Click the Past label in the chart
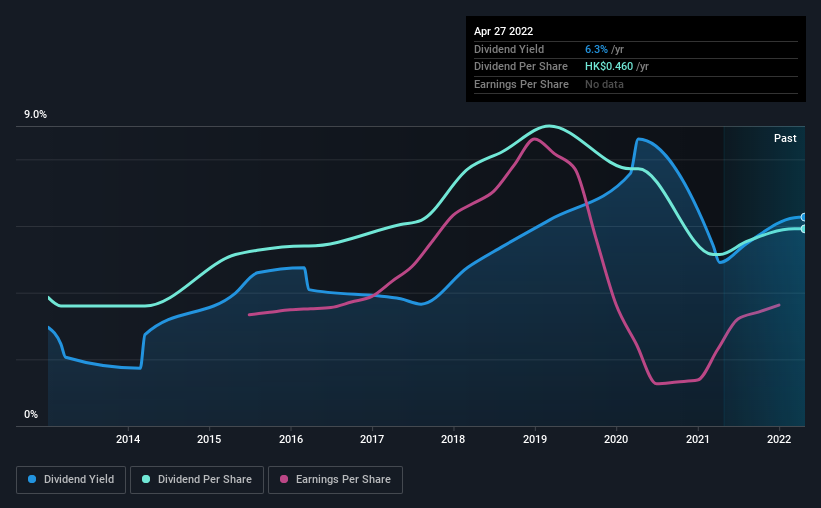This screenshot has height=508, width=821. tap(785, 138)
